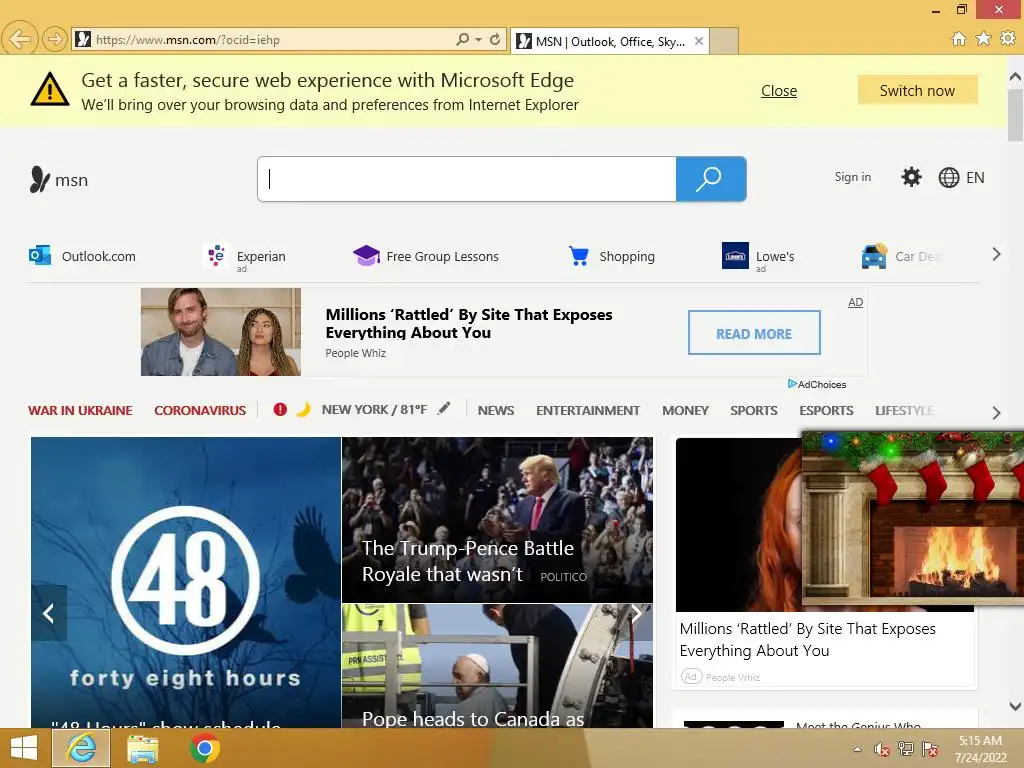Click the NEW YORK / 81°F weather link
The width and height of the screenshot is (1024, 768).
pyautogui.click(x=374, y=409)
